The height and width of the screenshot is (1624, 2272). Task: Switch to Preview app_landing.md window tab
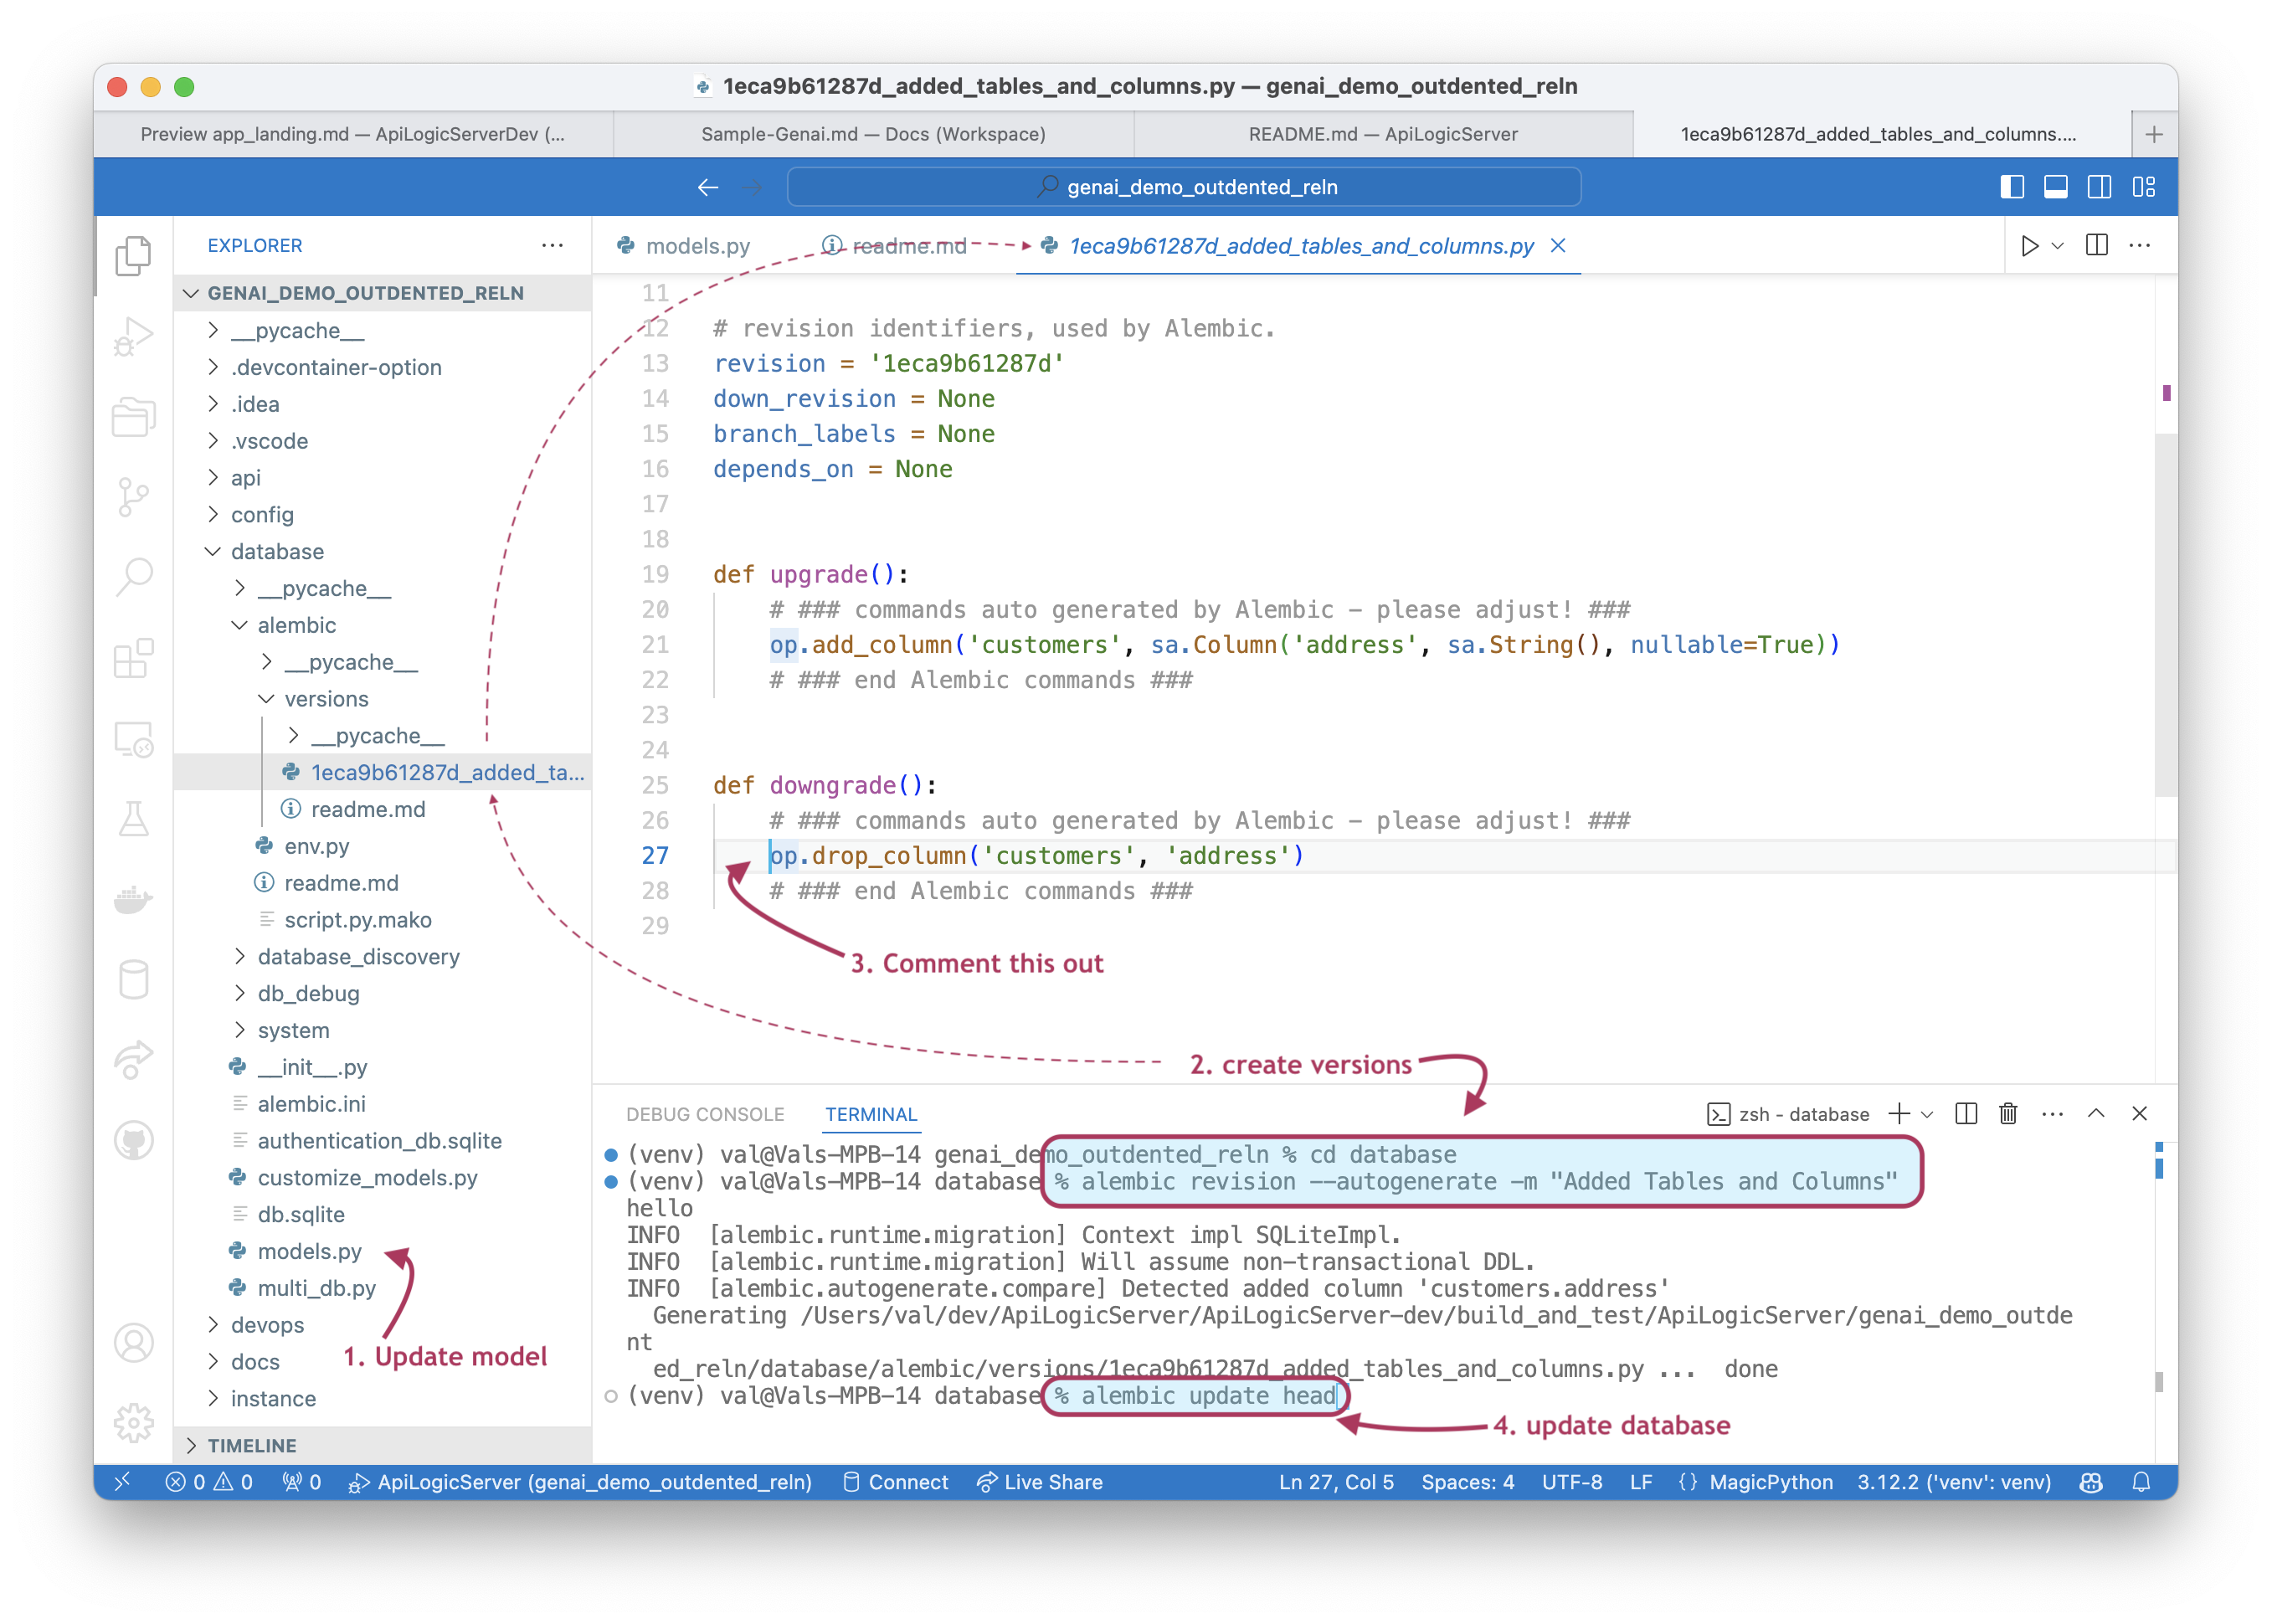(x=353, y=134)
